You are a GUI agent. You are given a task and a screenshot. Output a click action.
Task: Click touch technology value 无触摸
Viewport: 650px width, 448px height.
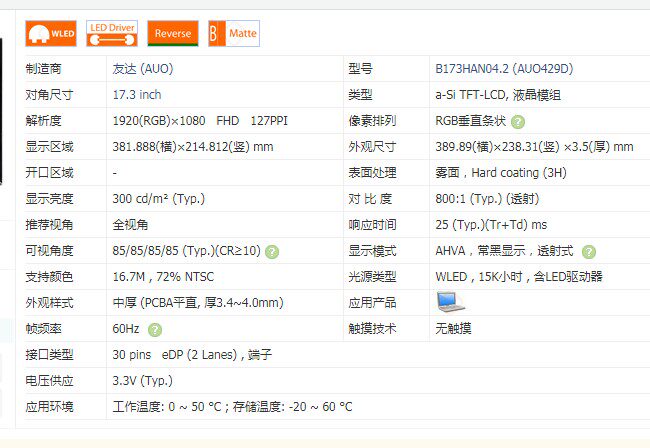click(453, 329)
